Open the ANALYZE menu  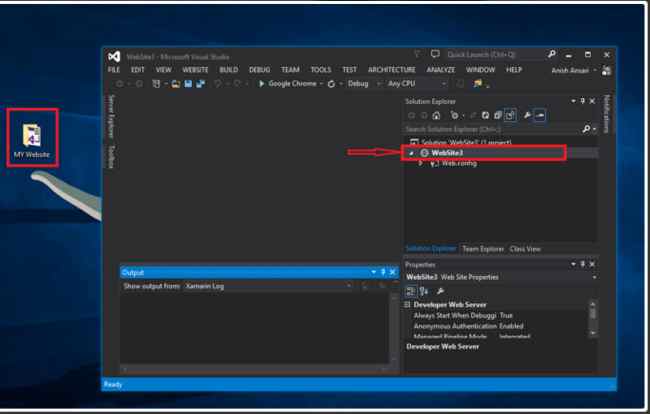[441, 70]
